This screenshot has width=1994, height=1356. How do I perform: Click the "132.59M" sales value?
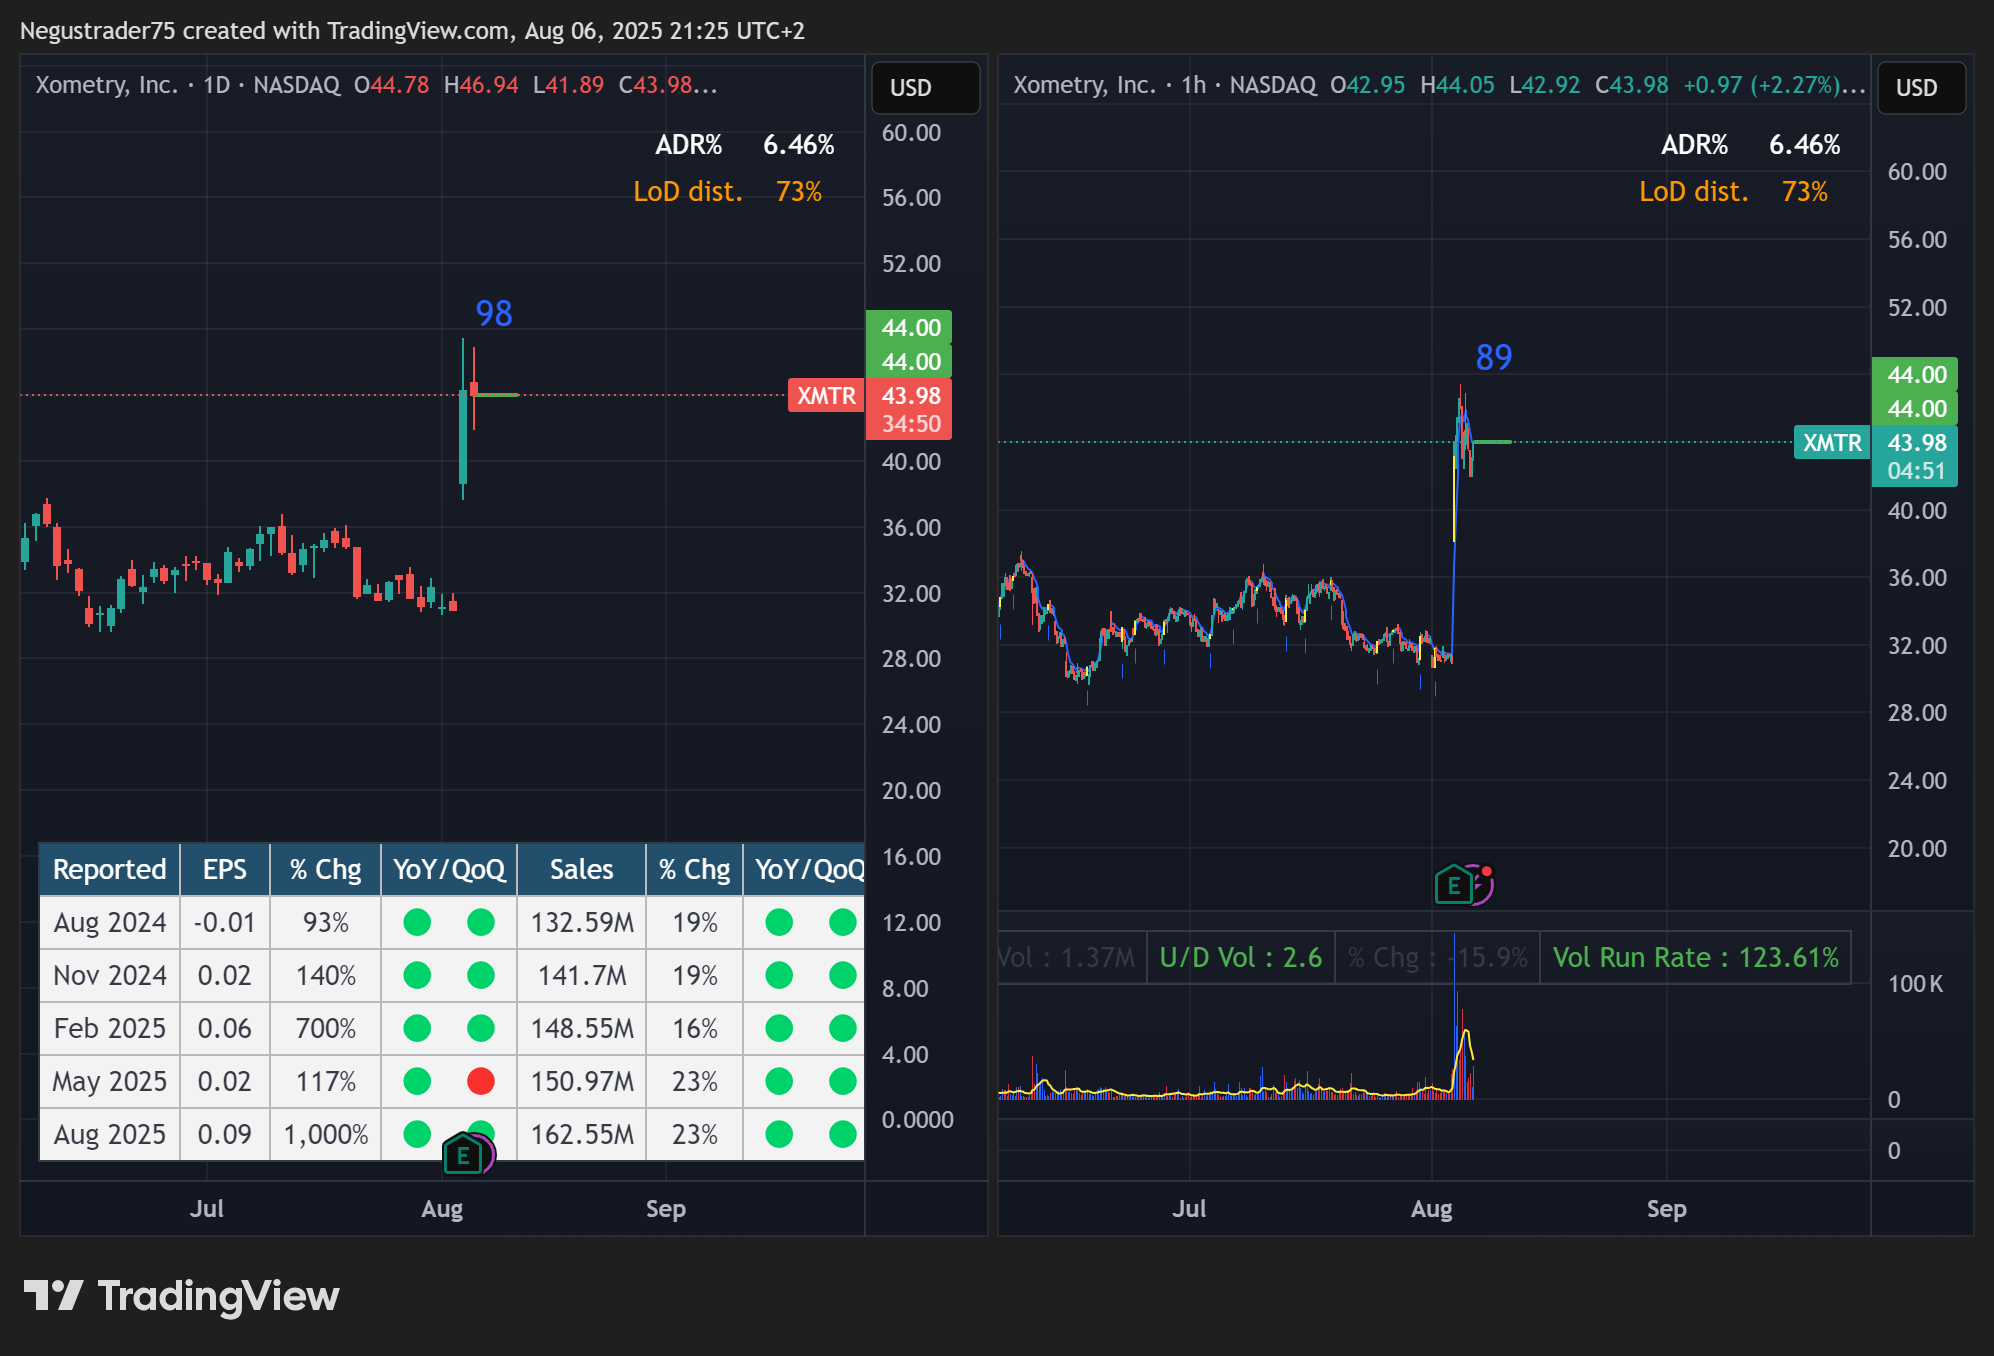point(582,922)
